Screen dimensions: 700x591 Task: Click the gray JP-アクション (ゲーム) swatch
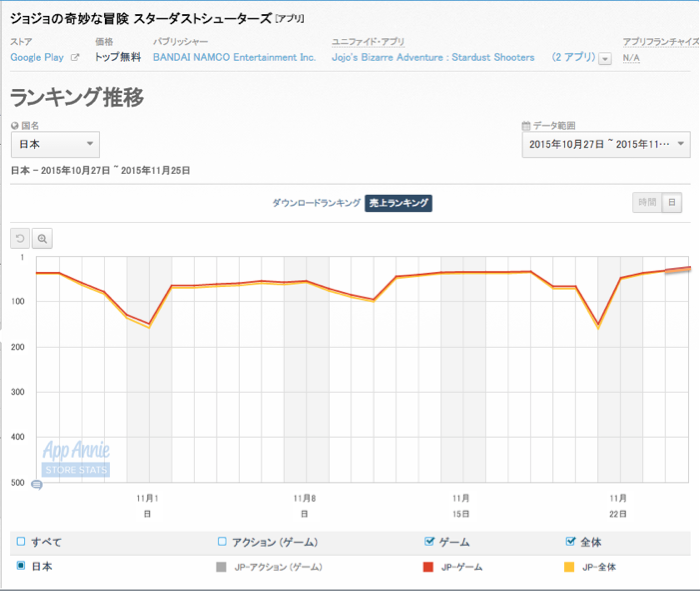[221, 567]
